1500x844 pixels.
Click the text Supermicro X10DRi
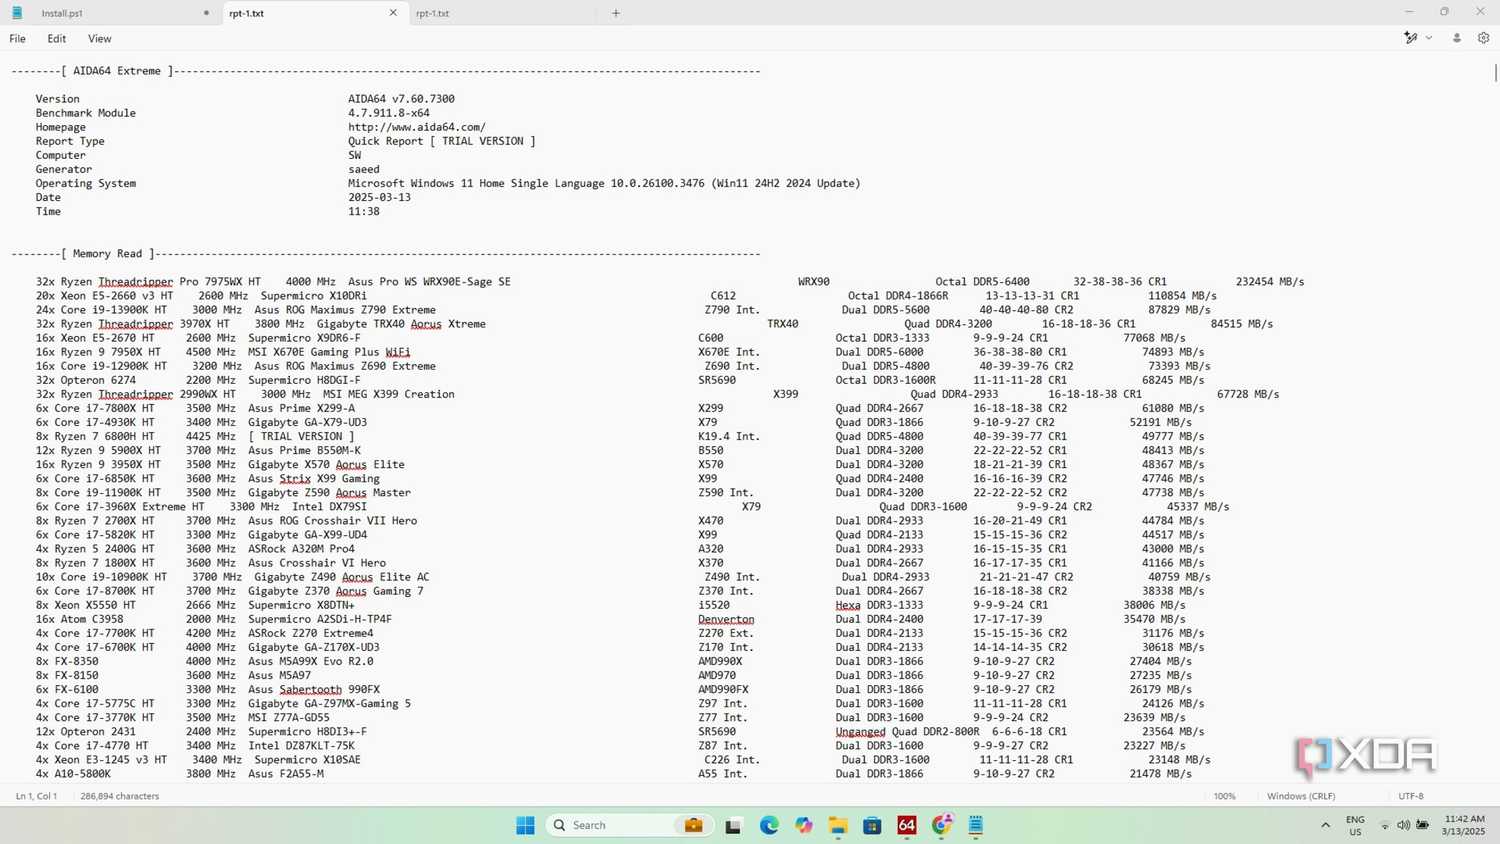[x=314, y=296]
